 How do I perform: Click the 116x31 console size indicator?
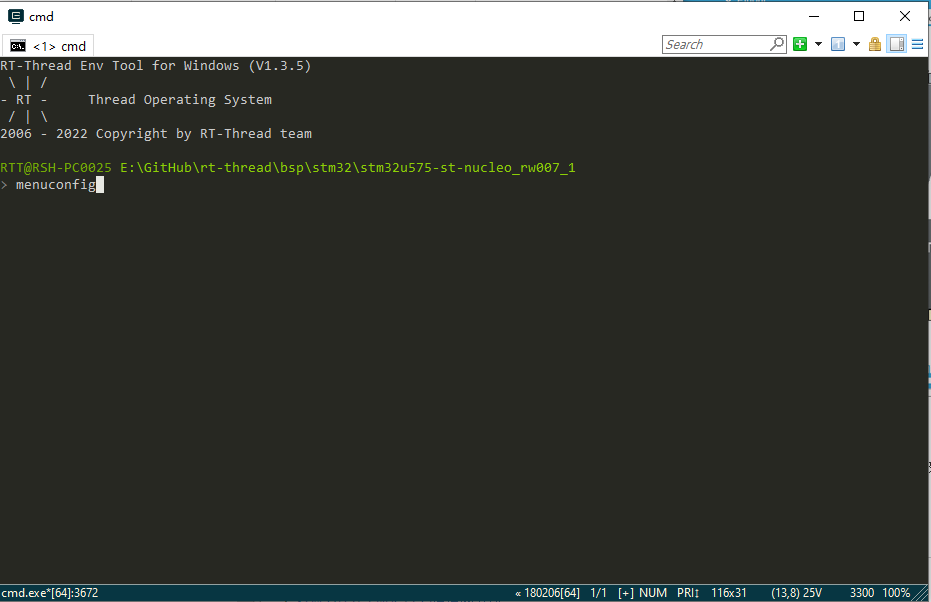728,593
